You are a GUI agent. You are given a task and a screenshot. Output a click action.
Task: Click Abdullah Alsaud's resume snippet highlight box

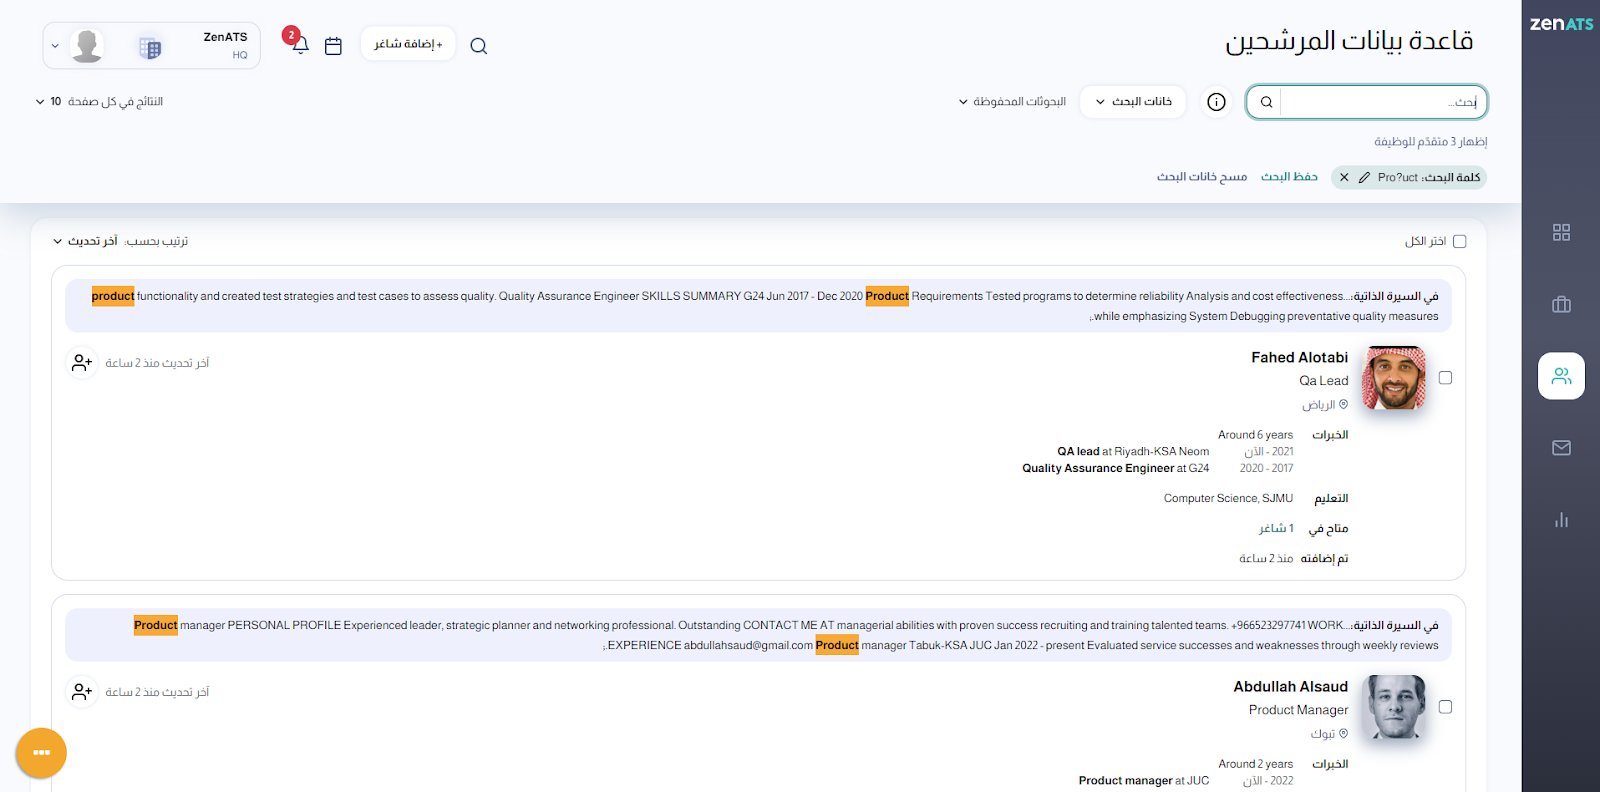click(759, 635)
